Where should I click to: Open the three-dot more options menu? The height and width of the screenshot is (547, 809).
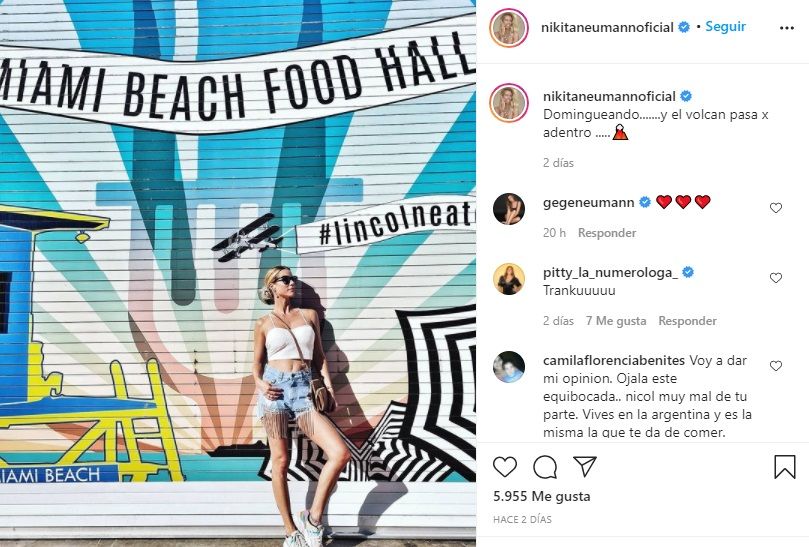click(x=787, y=28)
